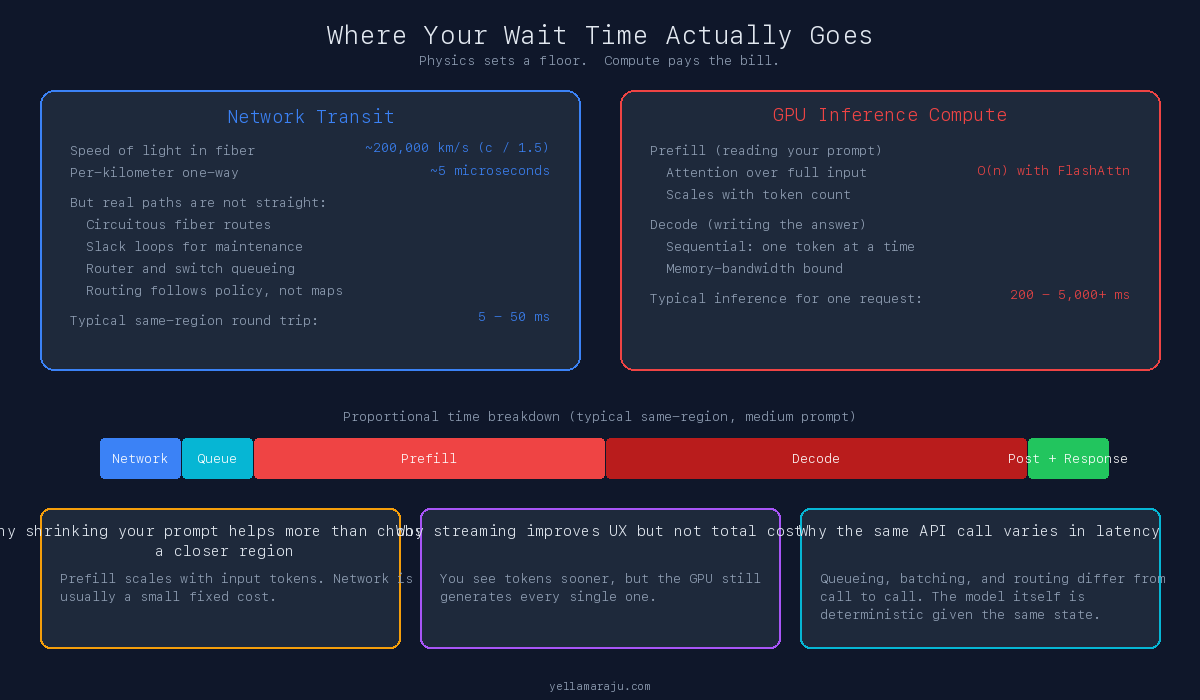1200x700 pixels.
Task: Click the GPU Inference Compute panel title
Action: coord(889,114)
